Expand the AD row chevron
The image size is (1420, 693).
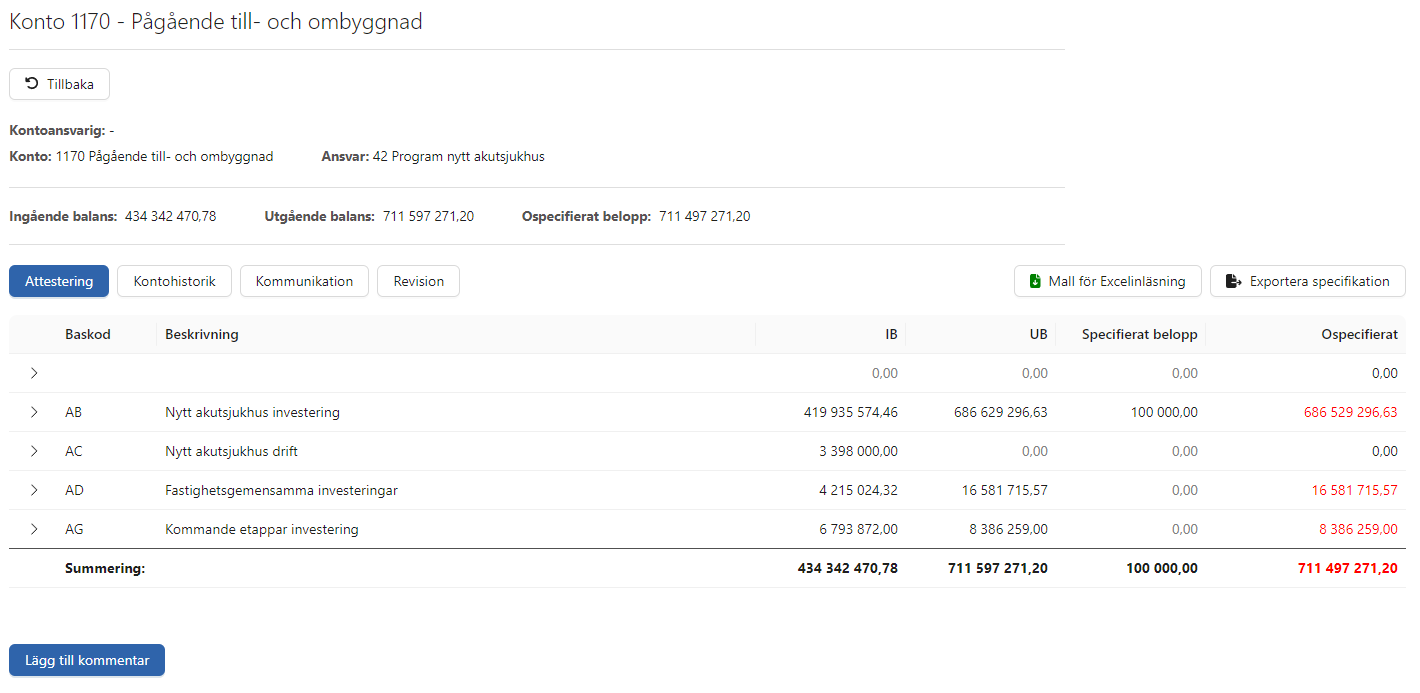point(34,490)
